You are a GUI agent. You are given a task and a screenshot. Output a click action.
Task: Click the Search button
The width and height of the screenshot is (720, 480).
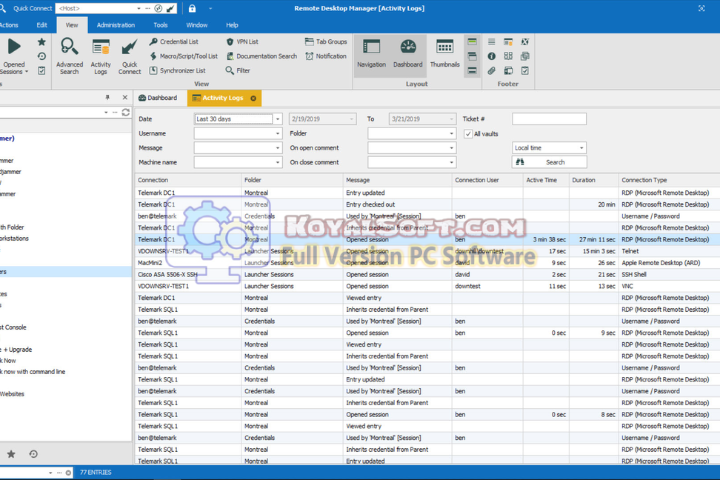click(x=549, y=162)
